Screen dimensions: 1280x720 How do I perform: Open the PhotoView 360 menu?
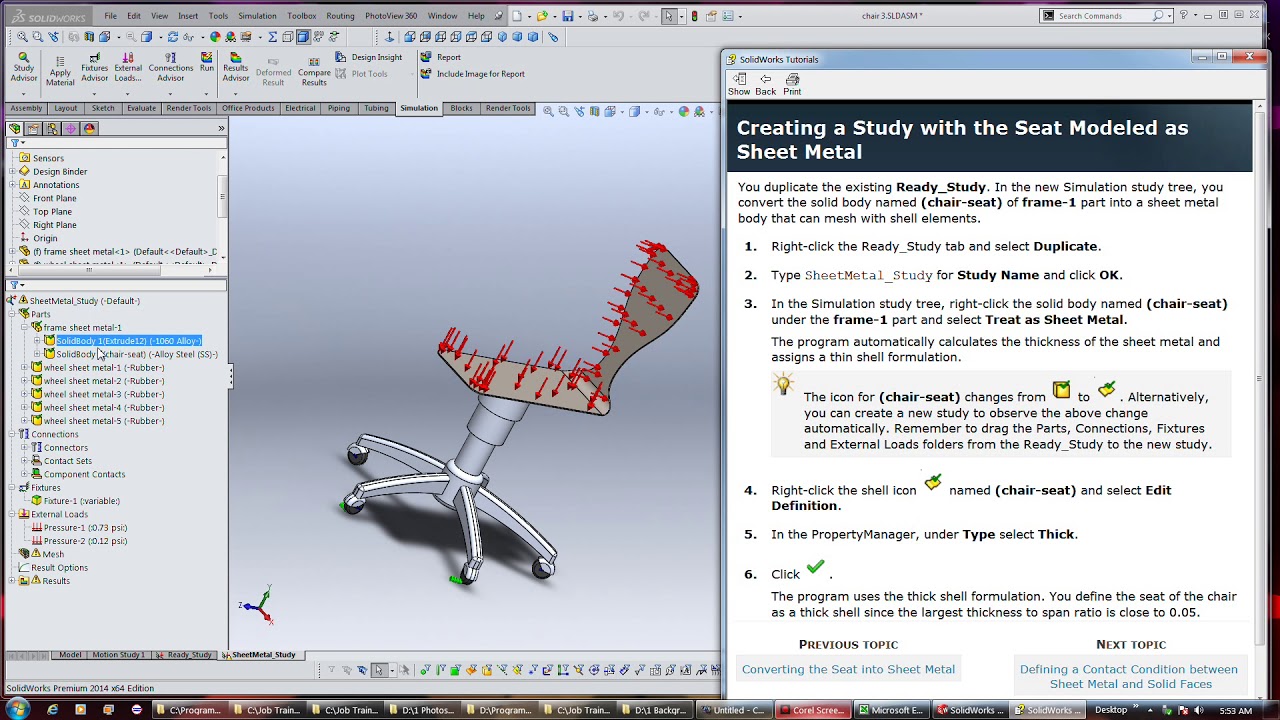391,16
